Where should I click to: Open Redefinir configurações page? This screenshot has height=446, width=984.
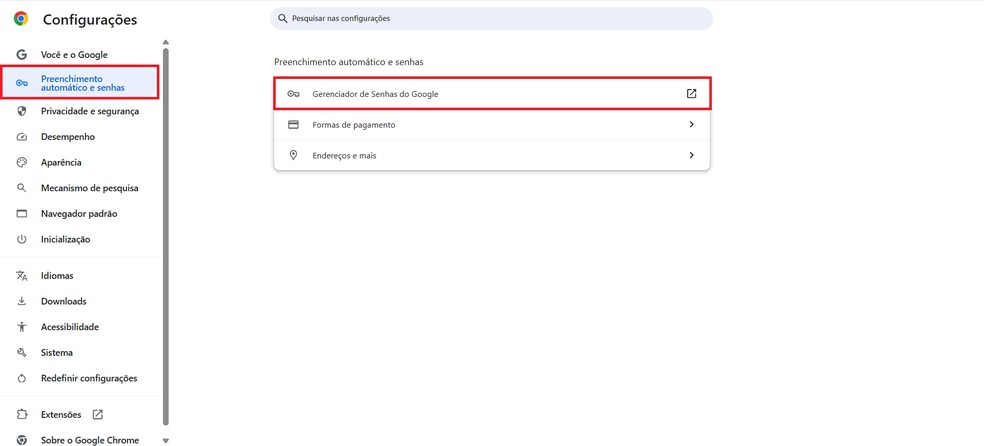[x=88, y=378]
